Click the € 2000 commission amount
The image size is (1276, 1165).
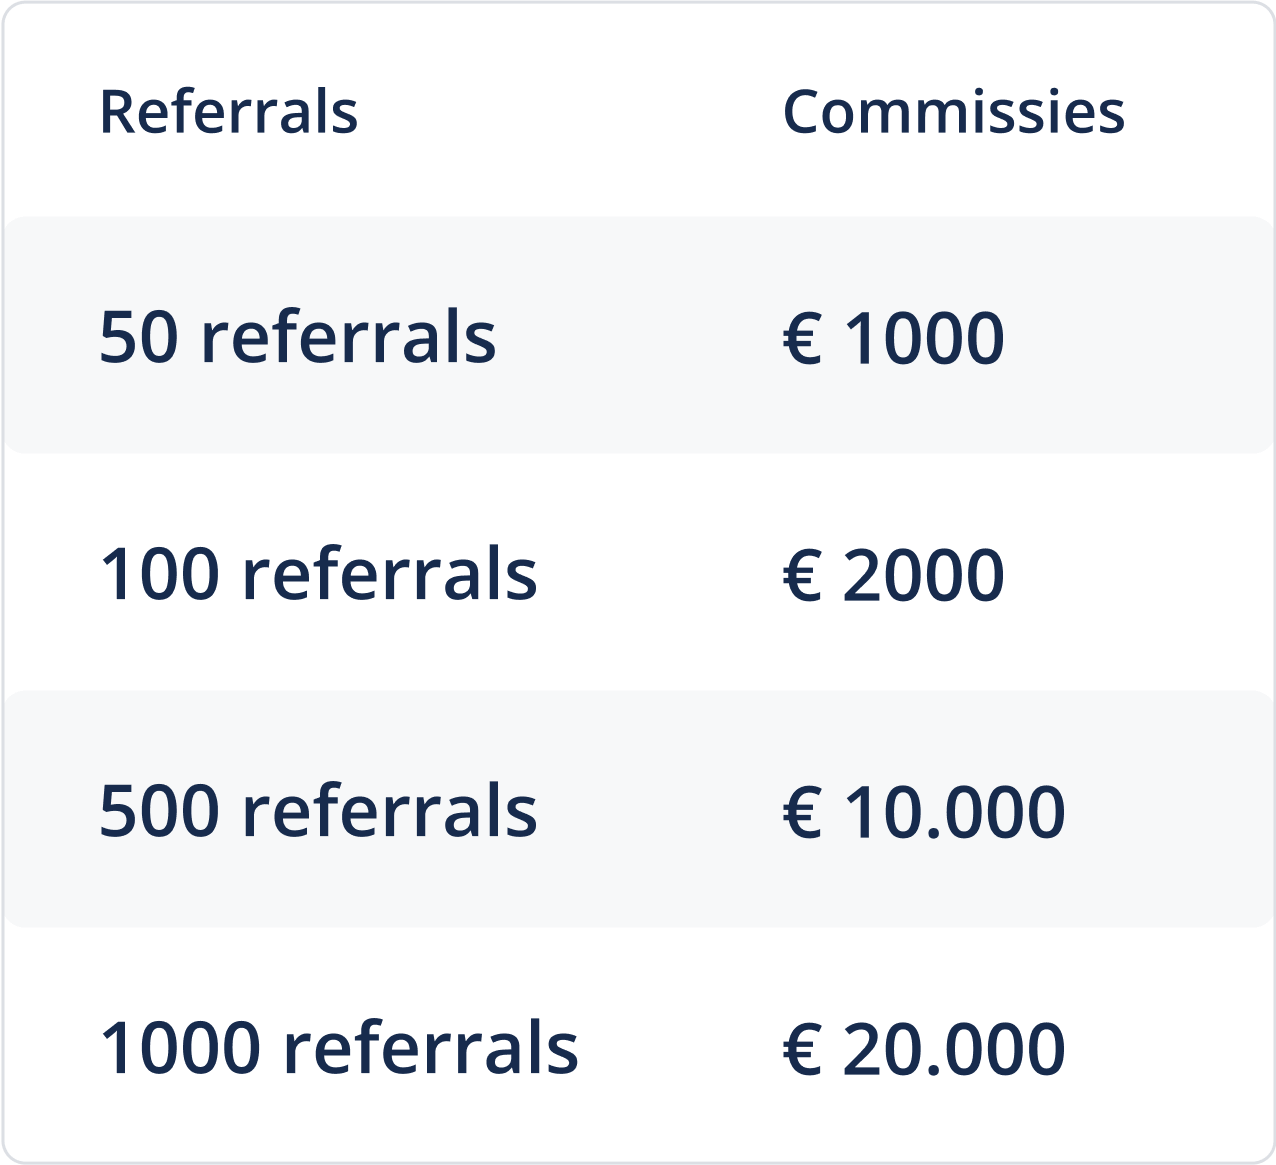click(893, 574)
